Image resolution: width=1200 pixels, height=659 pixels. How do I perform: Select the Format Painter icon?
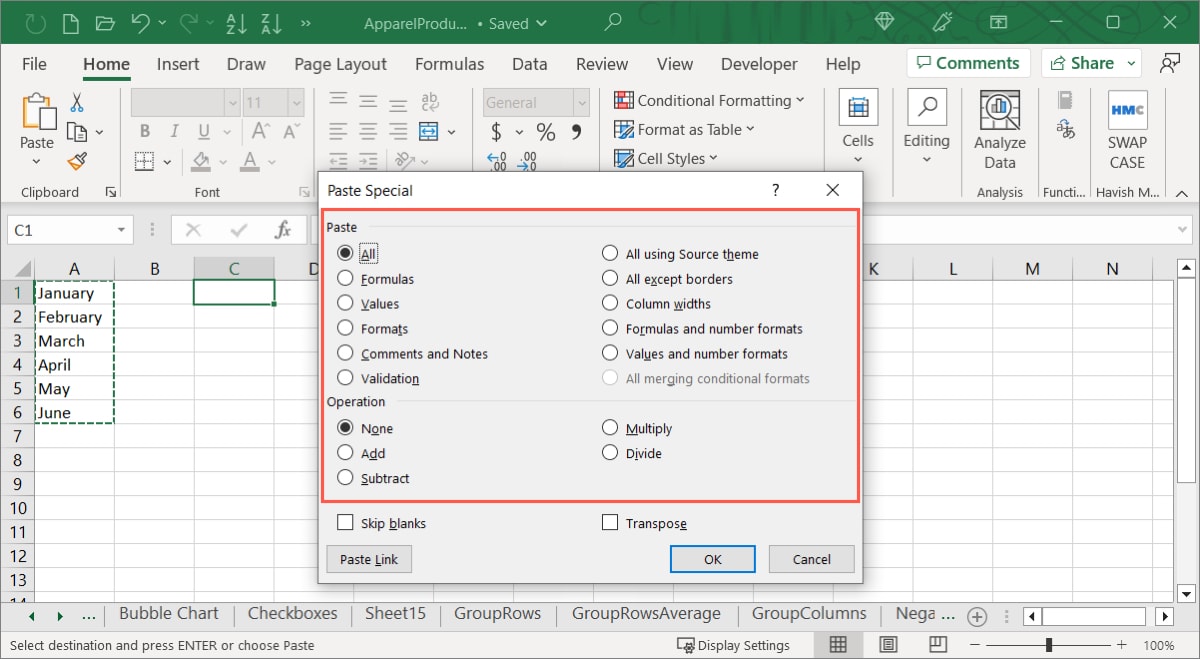[78, 160]
